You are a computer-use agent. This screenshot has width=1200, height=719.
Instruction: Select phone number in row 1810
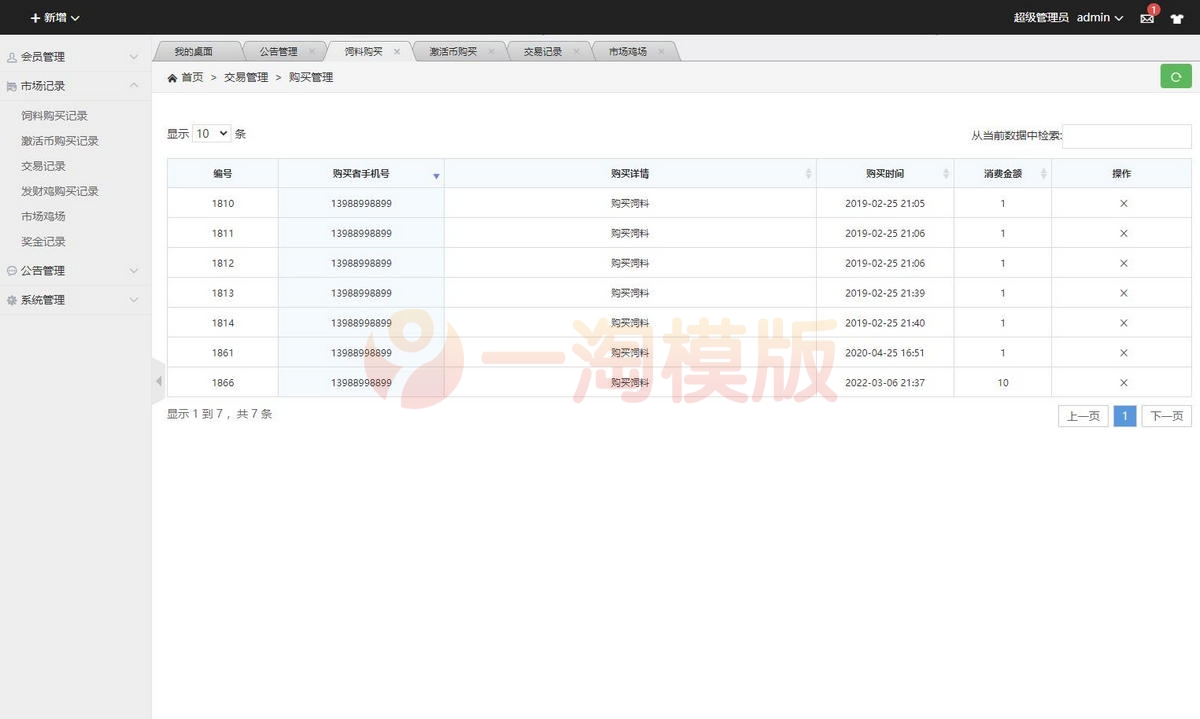tap(361, 203)
